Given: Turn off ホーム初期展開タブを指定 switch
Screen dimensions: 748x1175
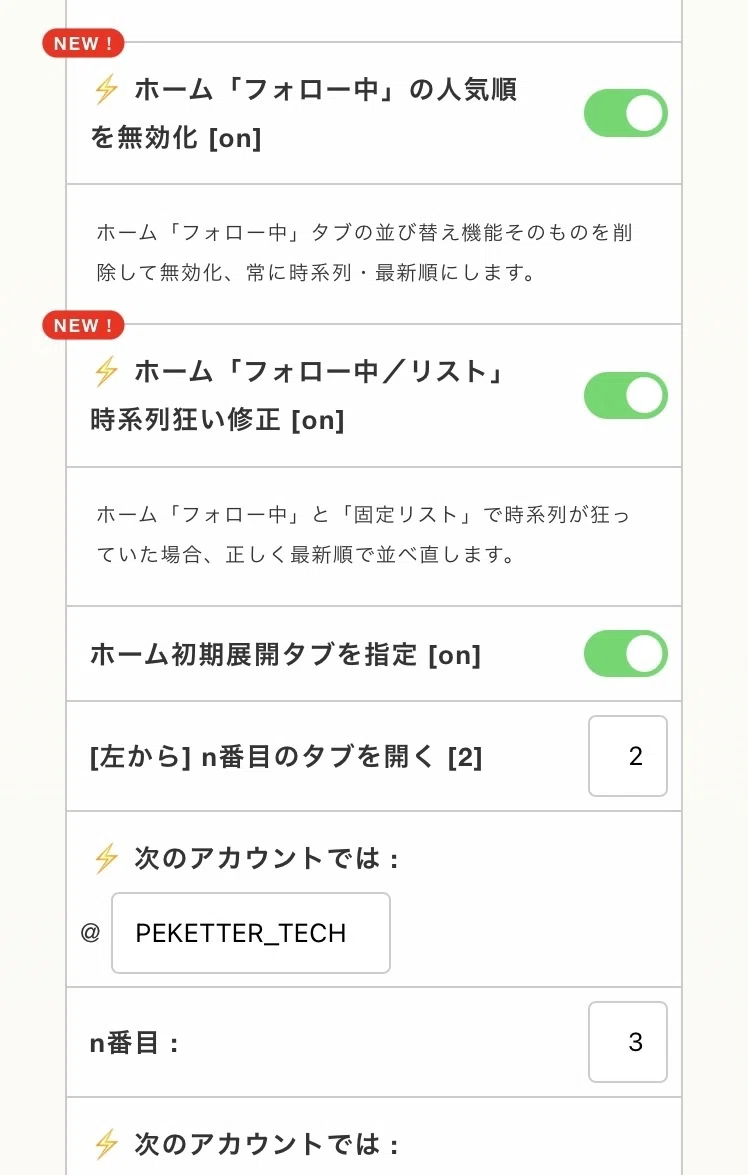Looking at the screenshot, I should (626, 653).
